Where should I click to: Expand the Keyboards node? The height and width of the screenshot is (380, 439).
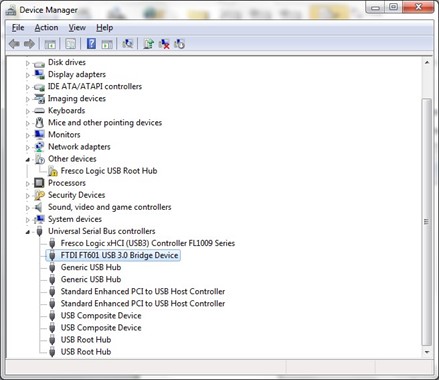pos(28,111)
